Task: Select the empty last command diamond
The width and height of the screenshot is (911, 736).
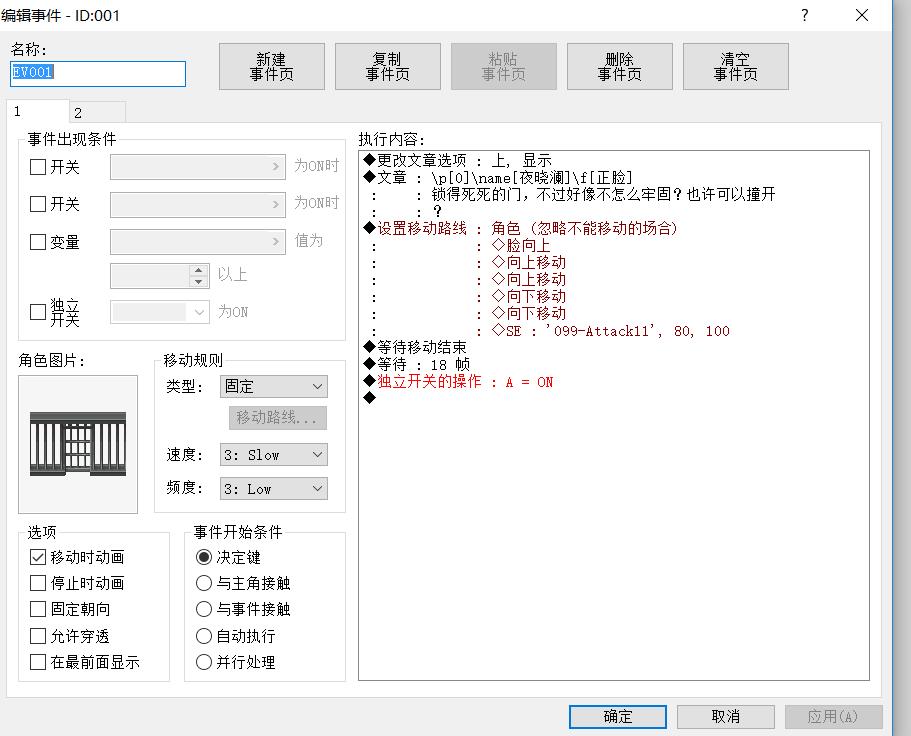Action: (370, 398)
